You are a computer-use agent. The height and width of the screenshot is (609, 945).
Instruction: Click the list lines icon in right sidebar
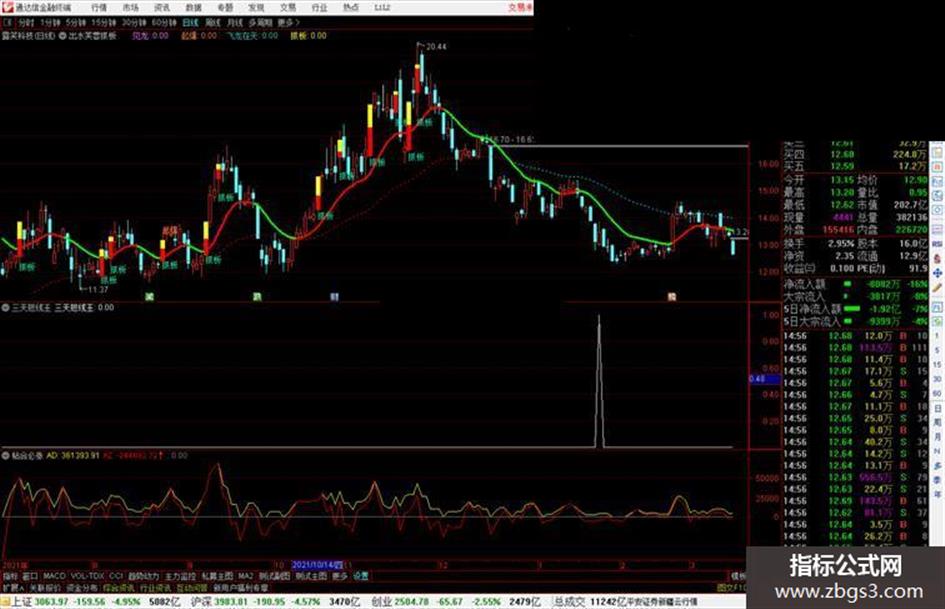coord(937,229)
